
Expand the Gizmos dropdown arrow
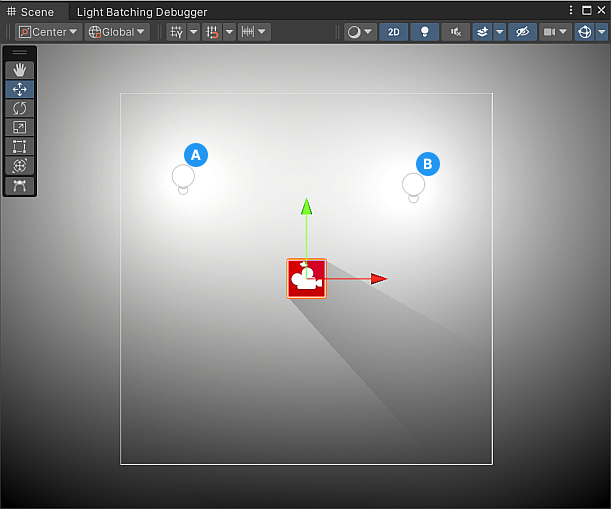[x=602, y=32]
